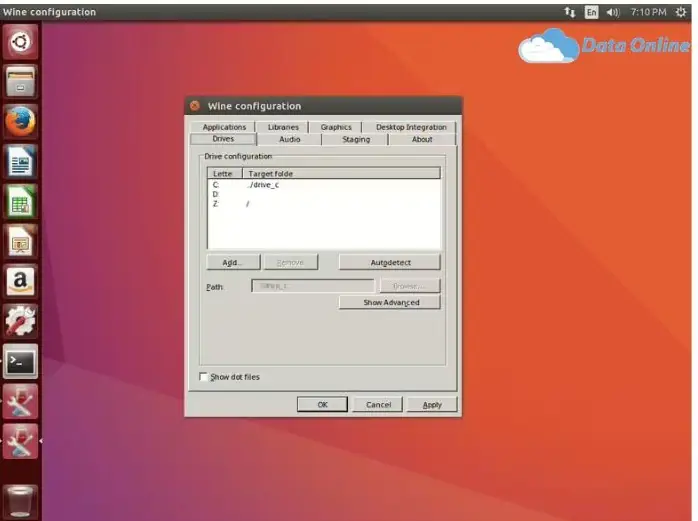The image size is (698, 521).
Task: Select the Drives tab
Action: click(x=223, y=139)
